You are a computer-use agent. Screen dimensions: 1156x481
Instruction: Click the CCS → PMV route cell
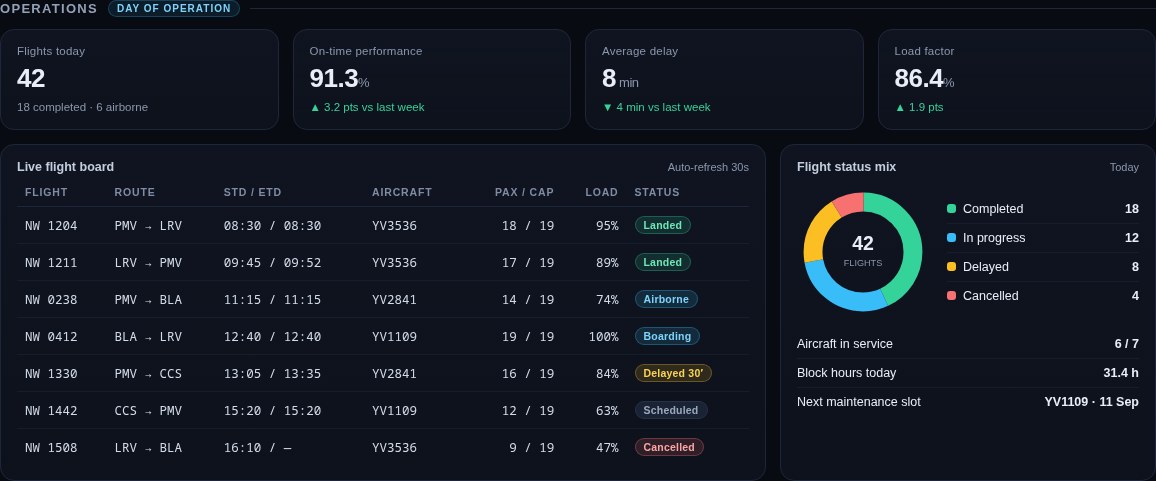(x=148, y=410)
